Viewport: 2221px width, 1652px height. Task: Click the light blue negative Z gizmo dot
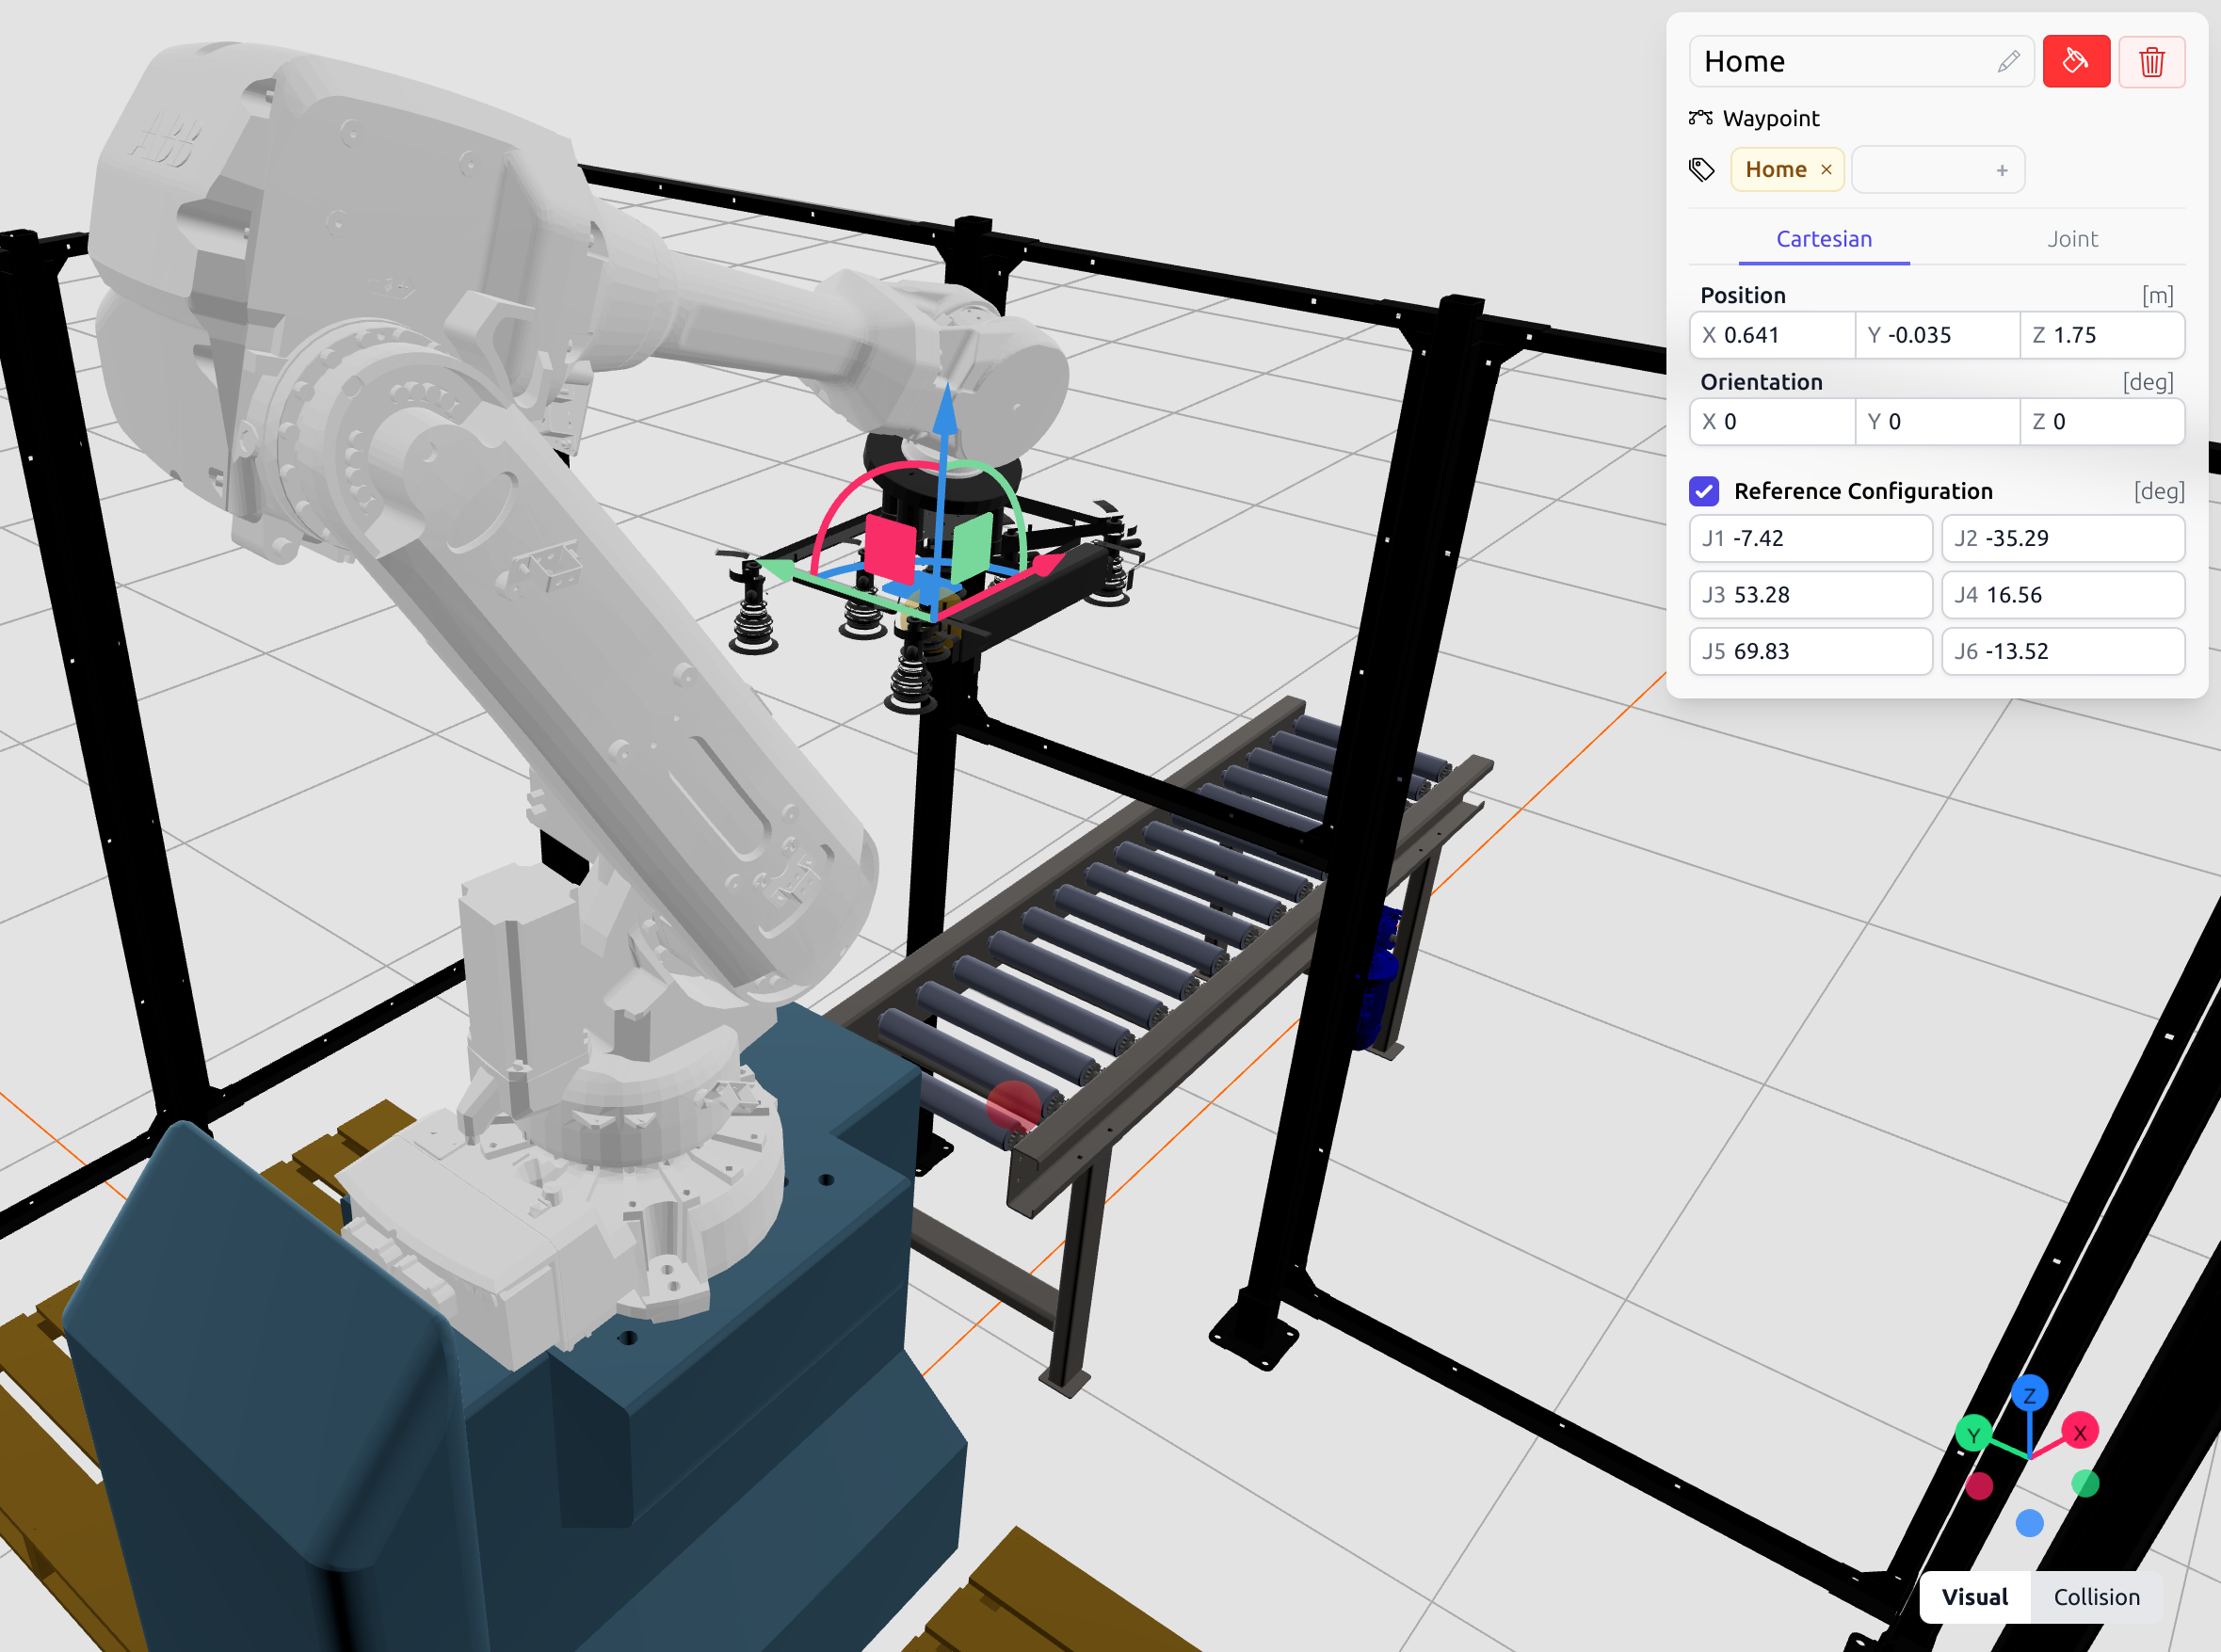click(x=2028, y=1523)
